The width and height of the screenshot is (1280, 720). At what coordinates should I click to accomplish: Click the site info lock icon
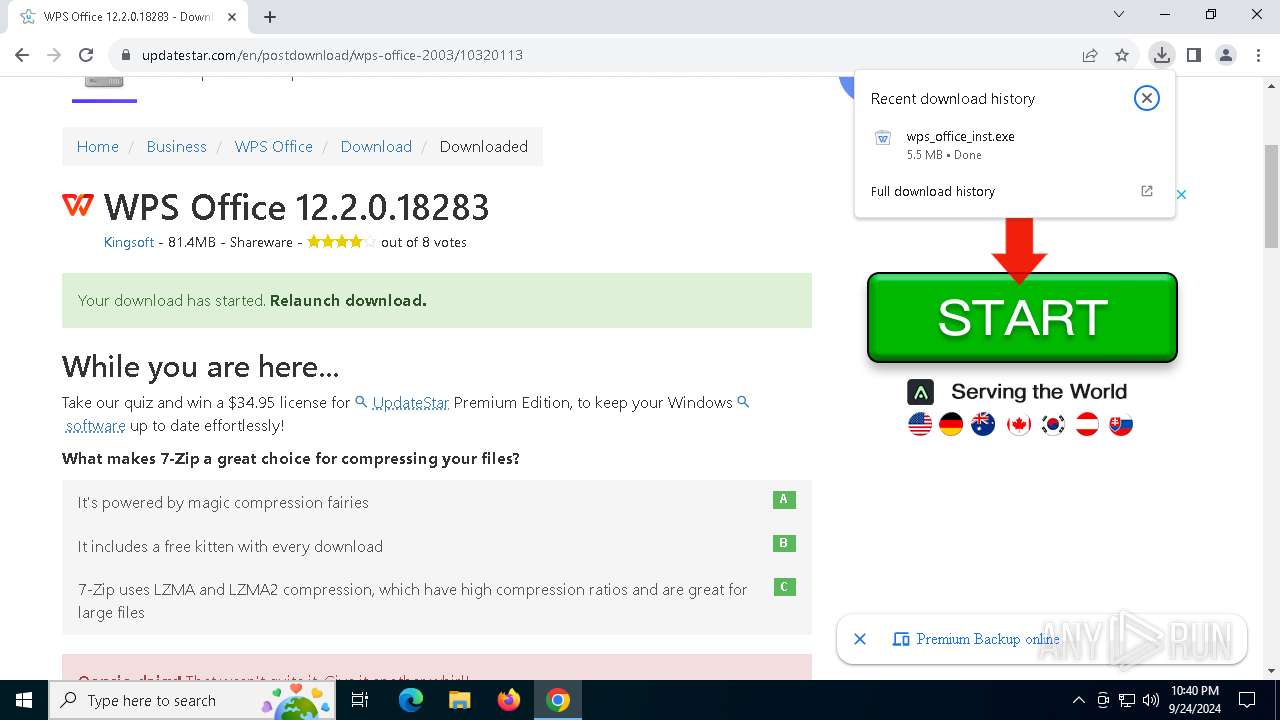coord(126,55)
